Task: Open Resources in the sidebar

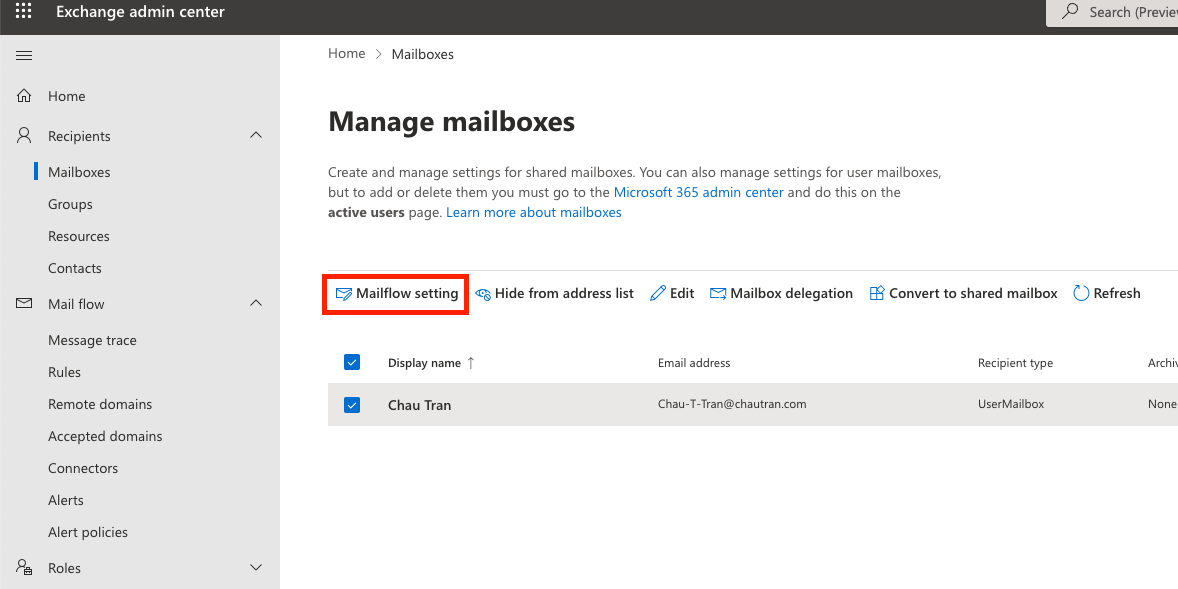Action: coord(78,236)
